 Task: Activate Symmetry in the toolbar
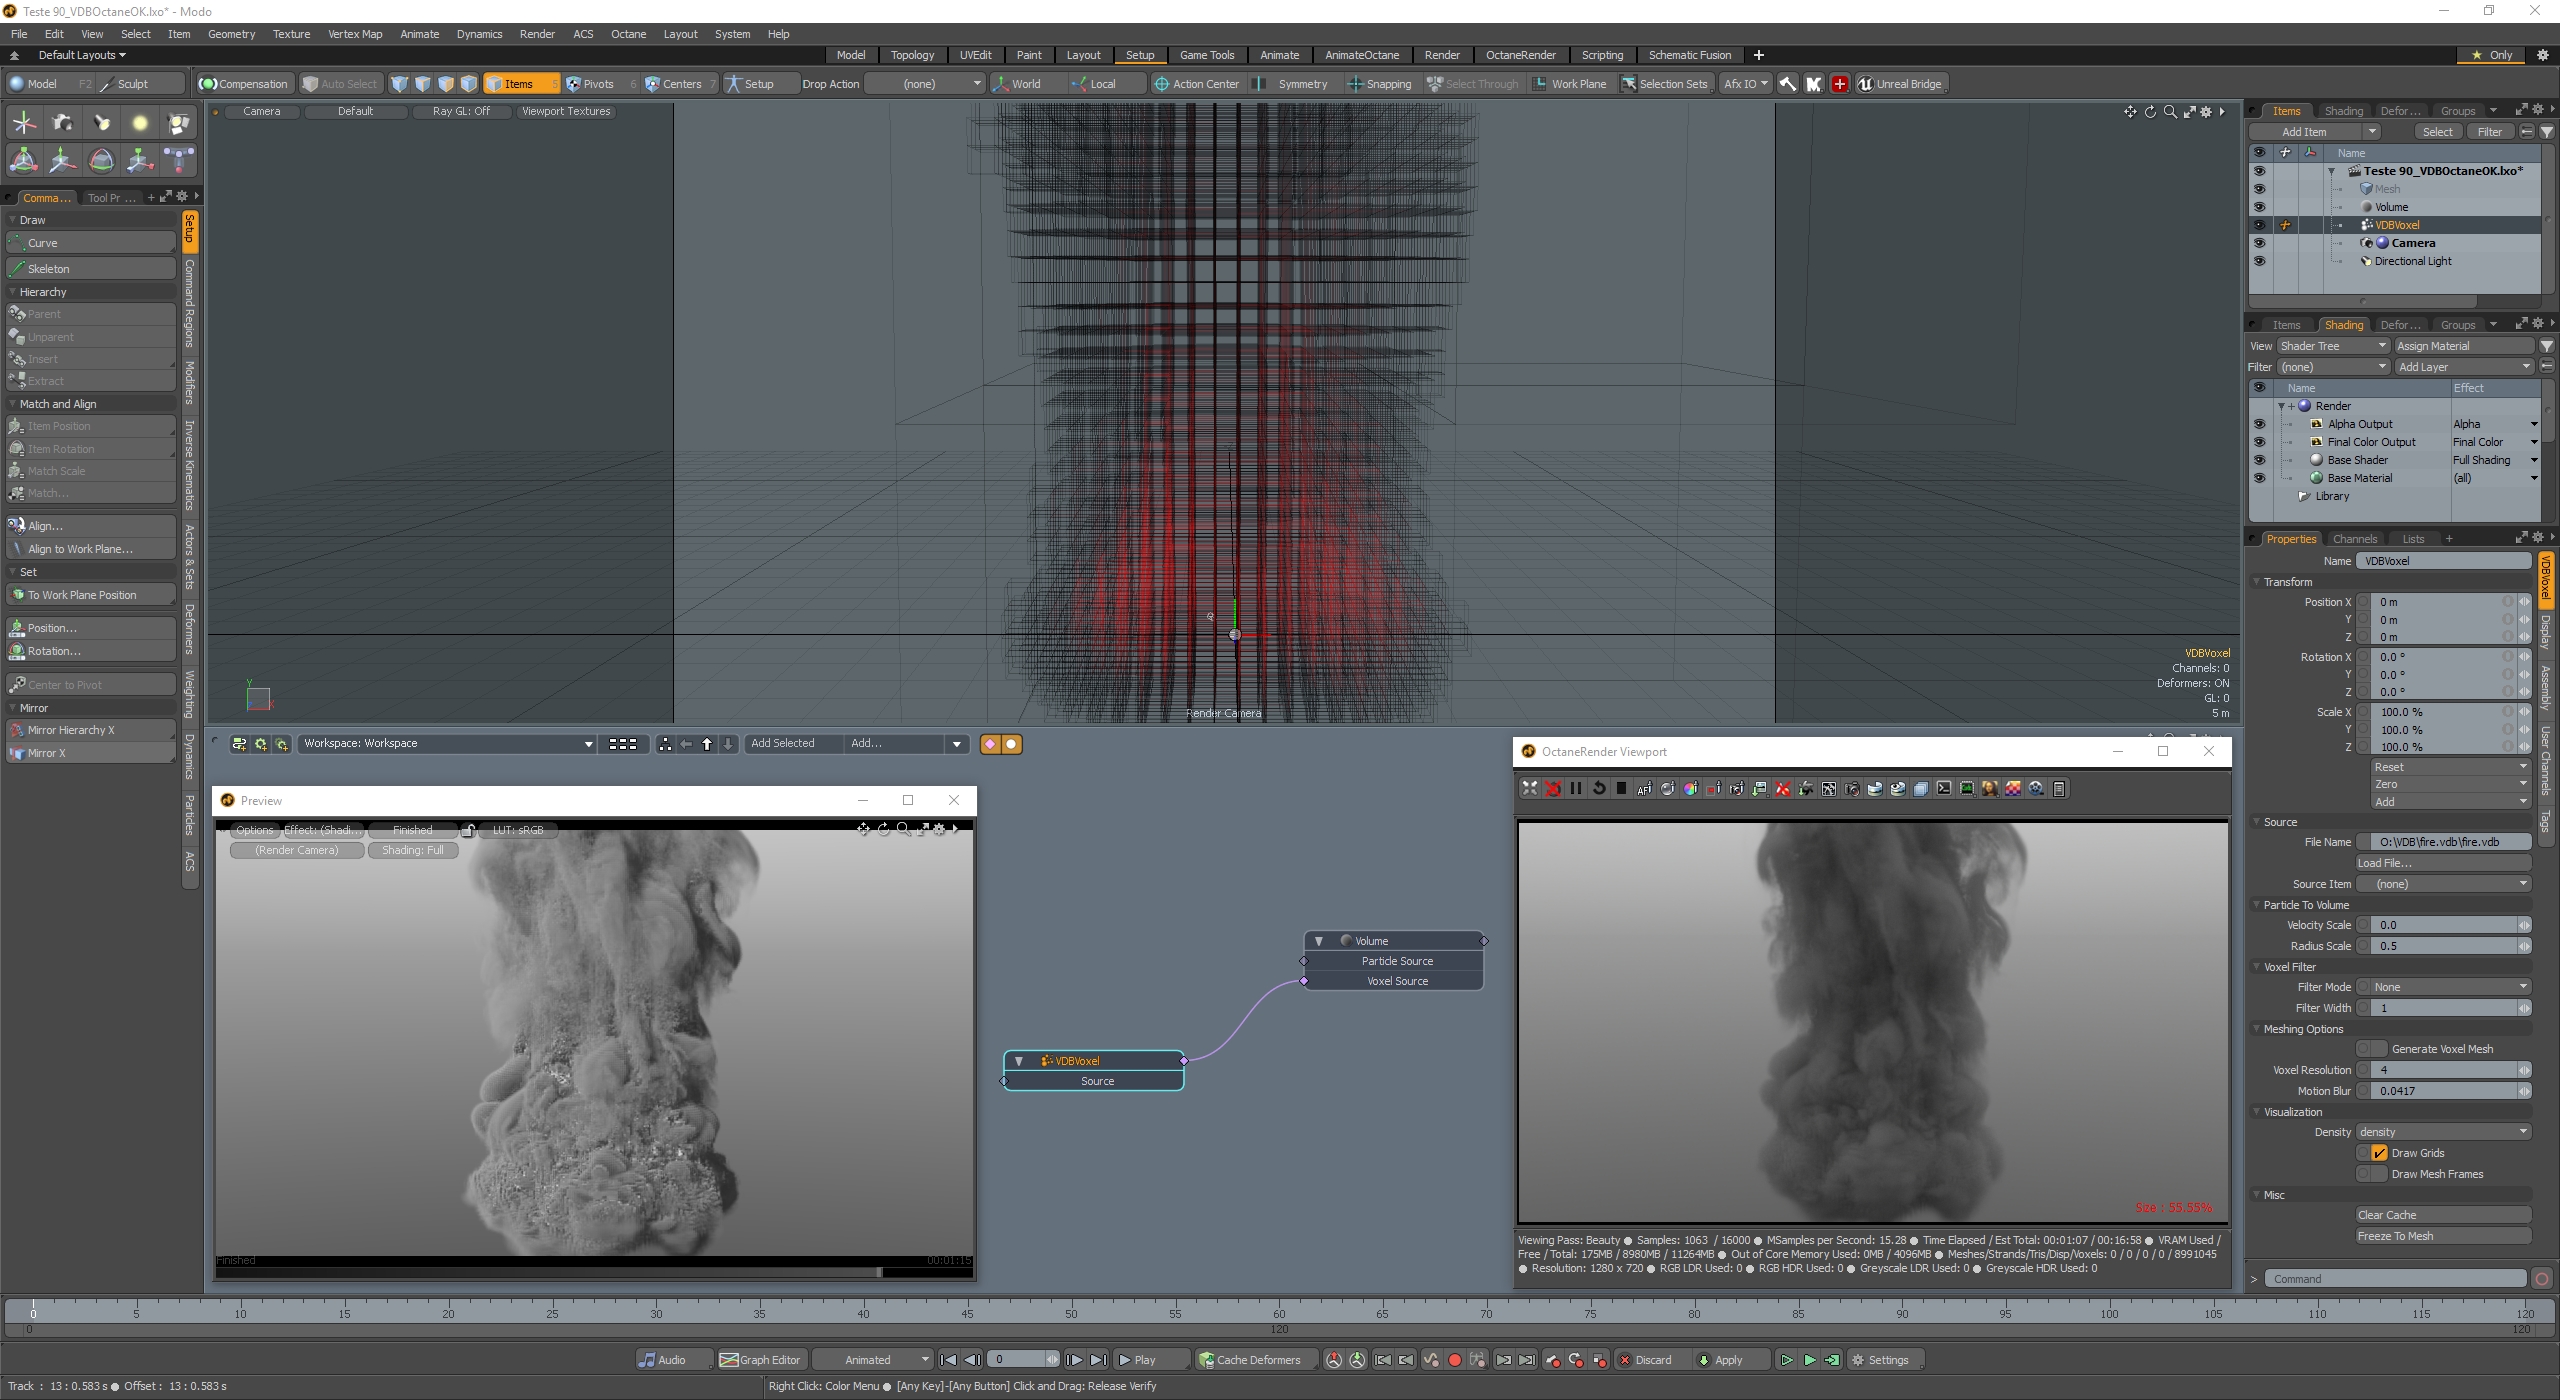1293,84
